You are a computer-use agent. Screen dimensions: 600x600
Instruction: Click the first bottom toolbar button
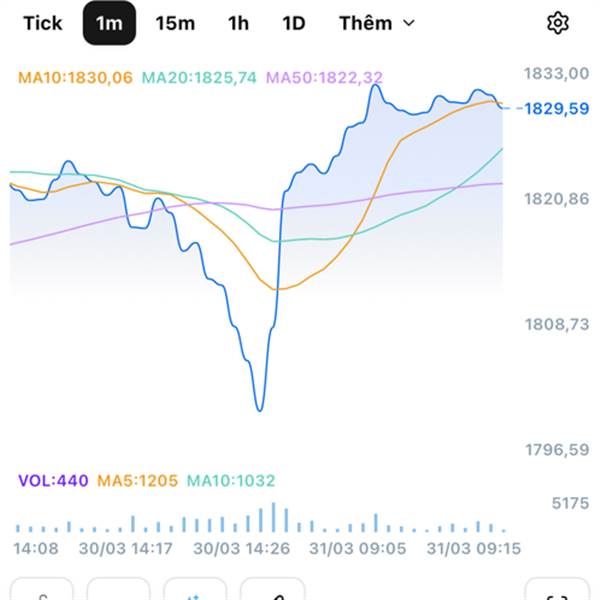click(x=41, y=592)
